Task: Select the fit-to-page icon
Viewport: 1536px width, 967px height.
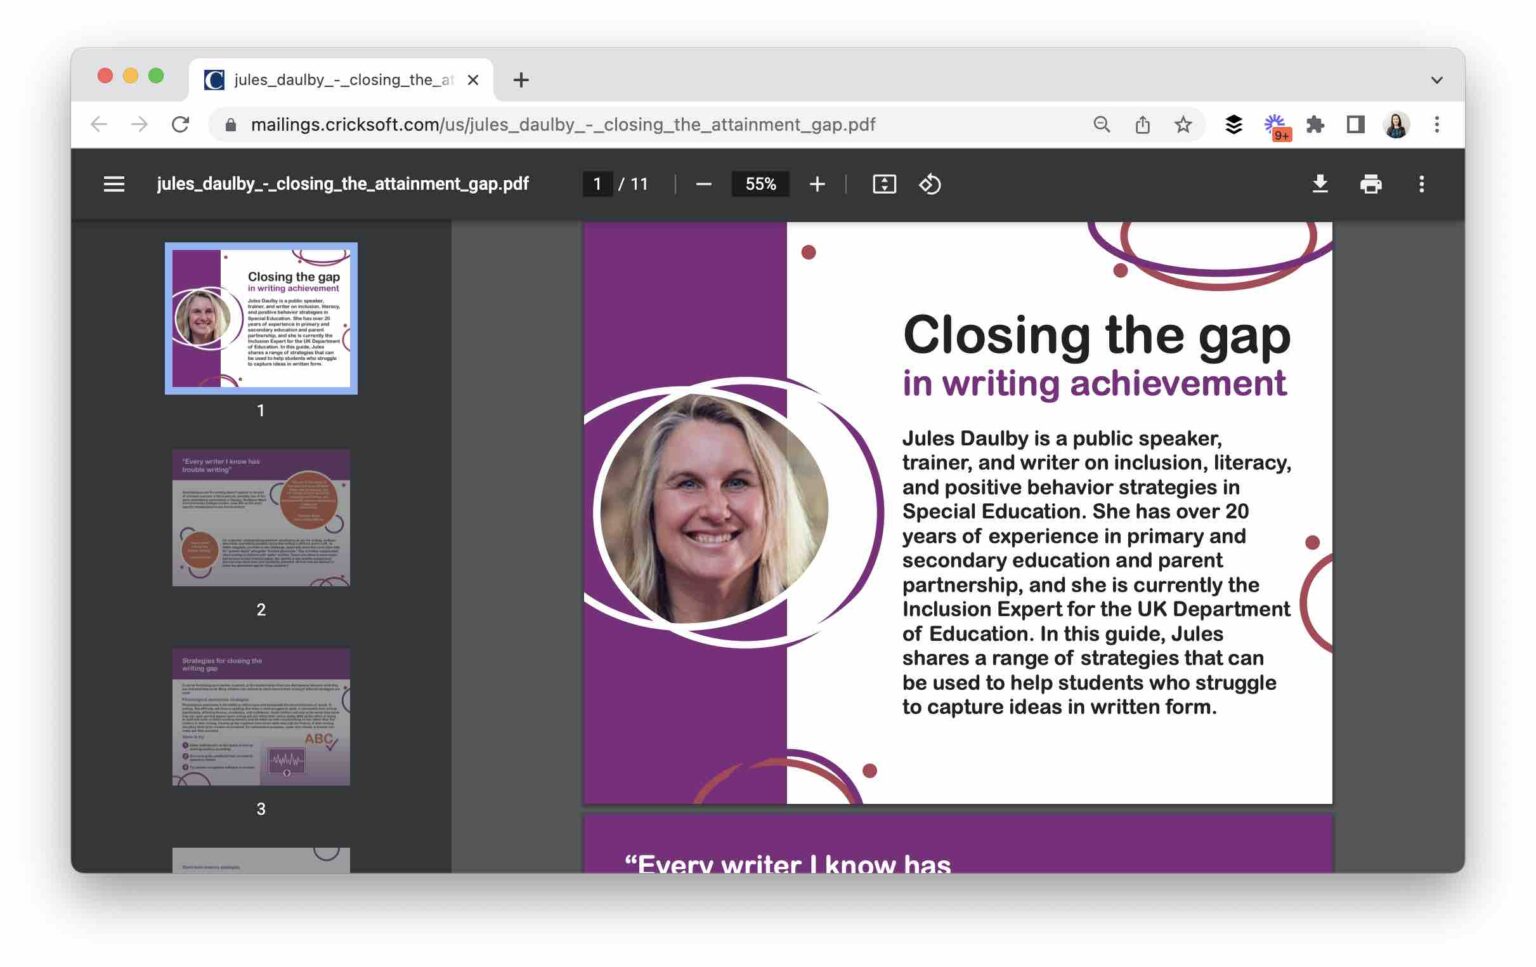Action: (884, 184)
